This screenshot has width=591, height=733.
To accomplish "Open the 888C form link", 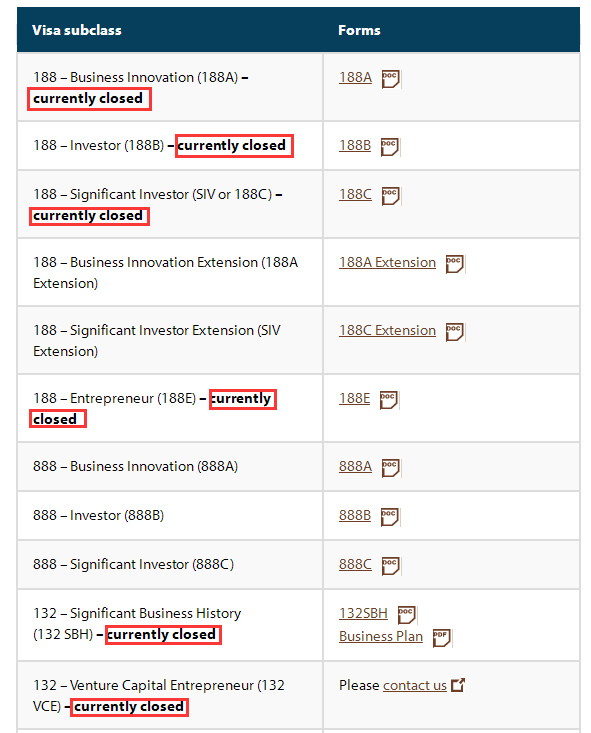I will 355,564.
